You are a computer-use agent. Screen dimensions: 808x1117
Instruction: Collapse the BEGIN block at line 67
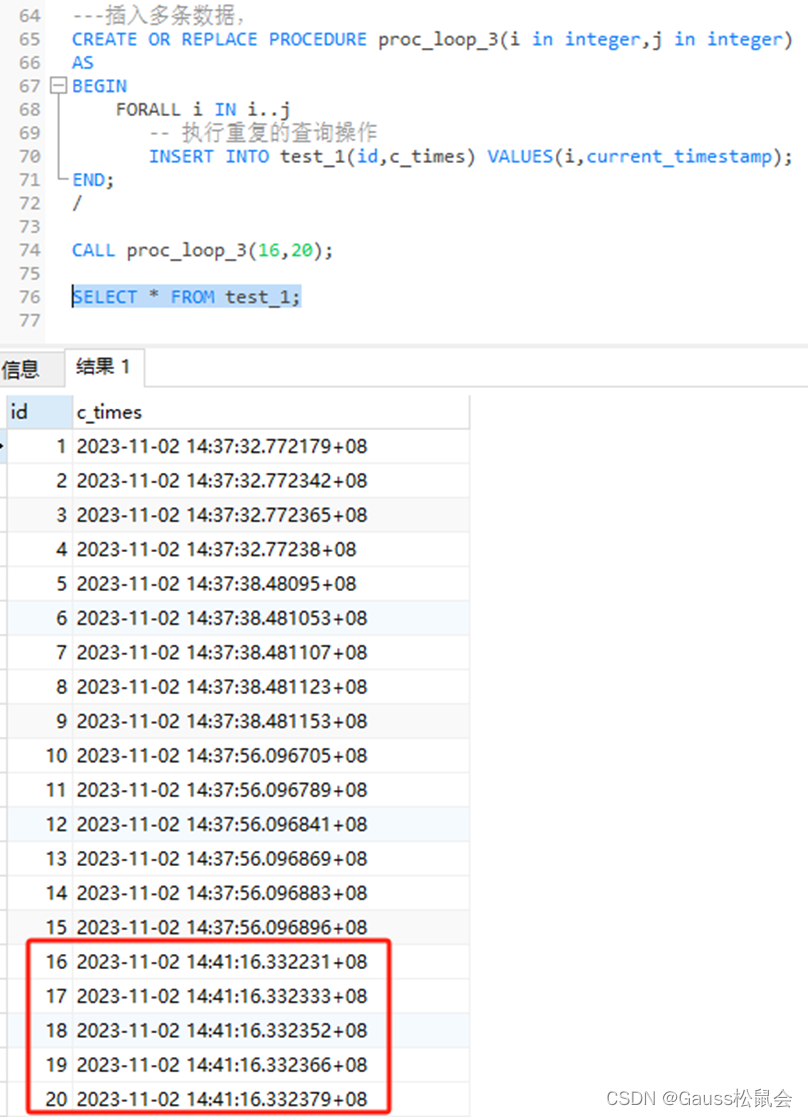coord(57,86)
